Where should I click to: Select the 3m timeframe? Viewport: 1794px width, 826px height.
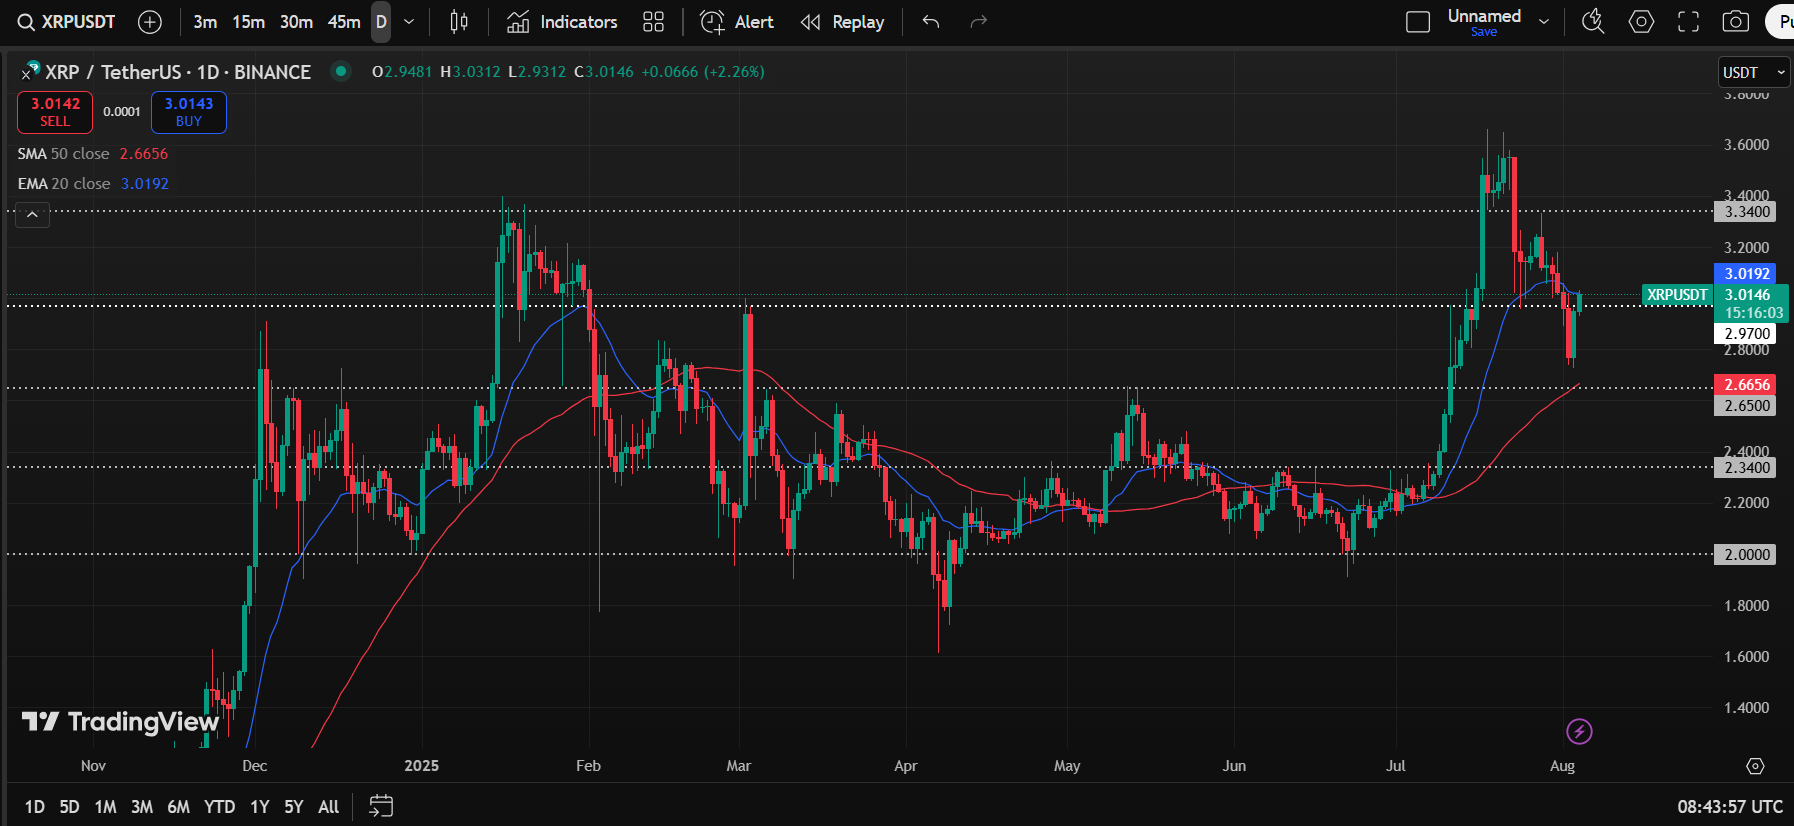(205, 22)
